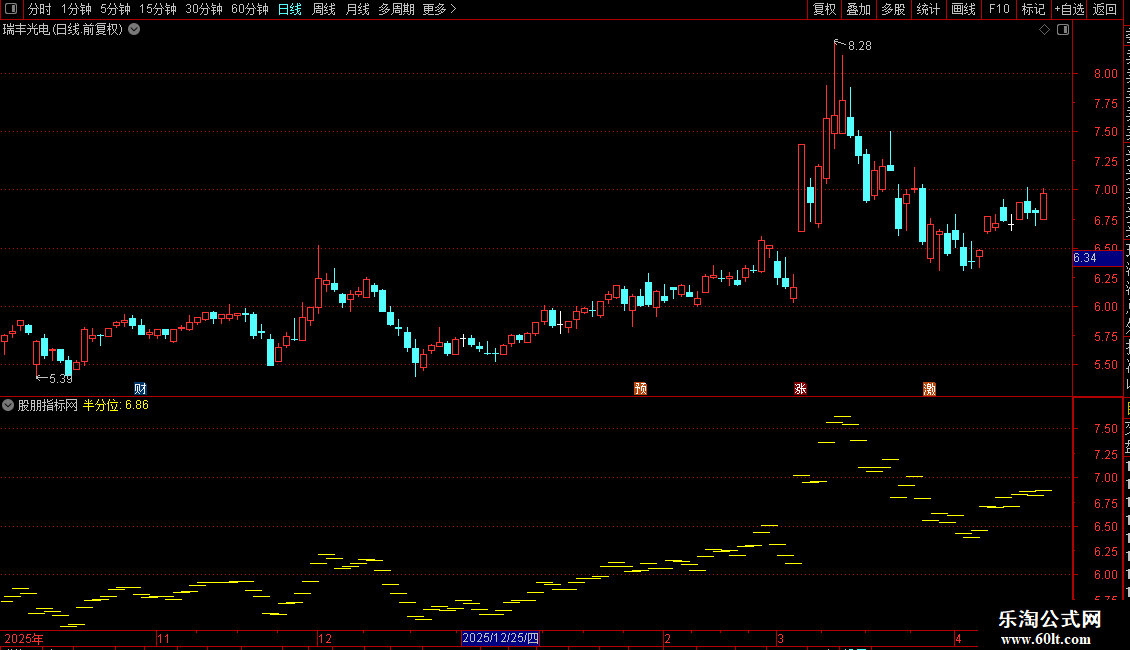The width and height of the screenshot is (1130, 650).
Task: Open the 多周期 multi-period view
Action: pyautogui.click(x=396, y=9)
